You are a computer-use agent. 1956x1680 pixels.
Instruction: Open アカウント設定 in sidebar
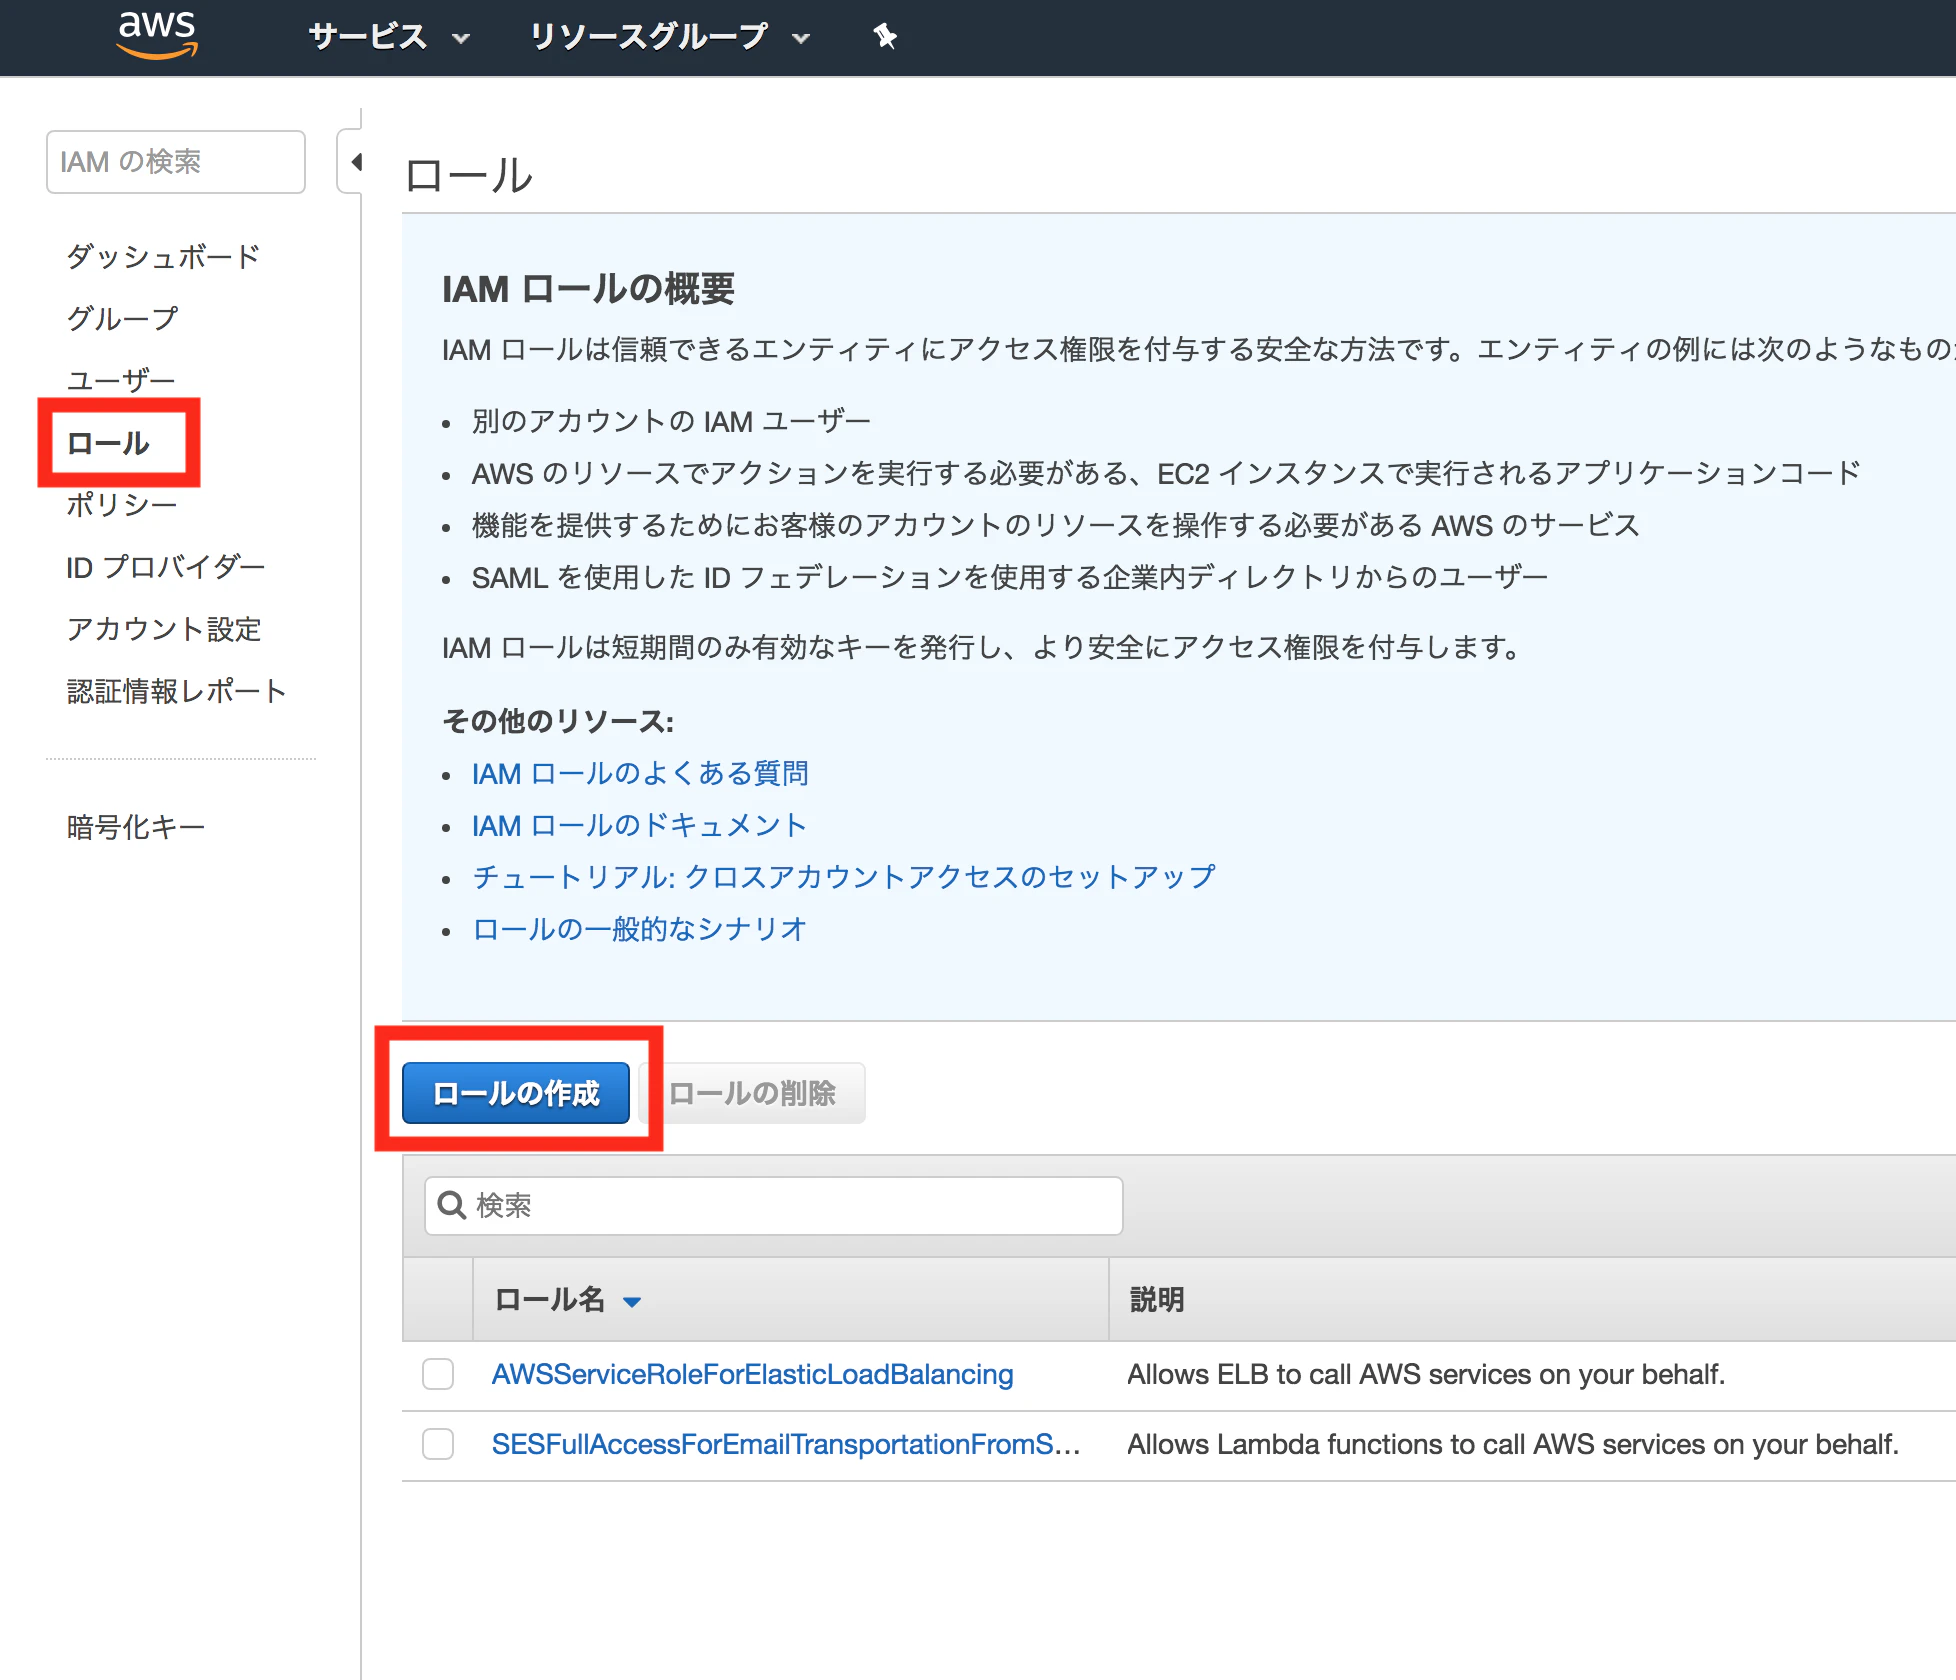(x=164, y=629)
